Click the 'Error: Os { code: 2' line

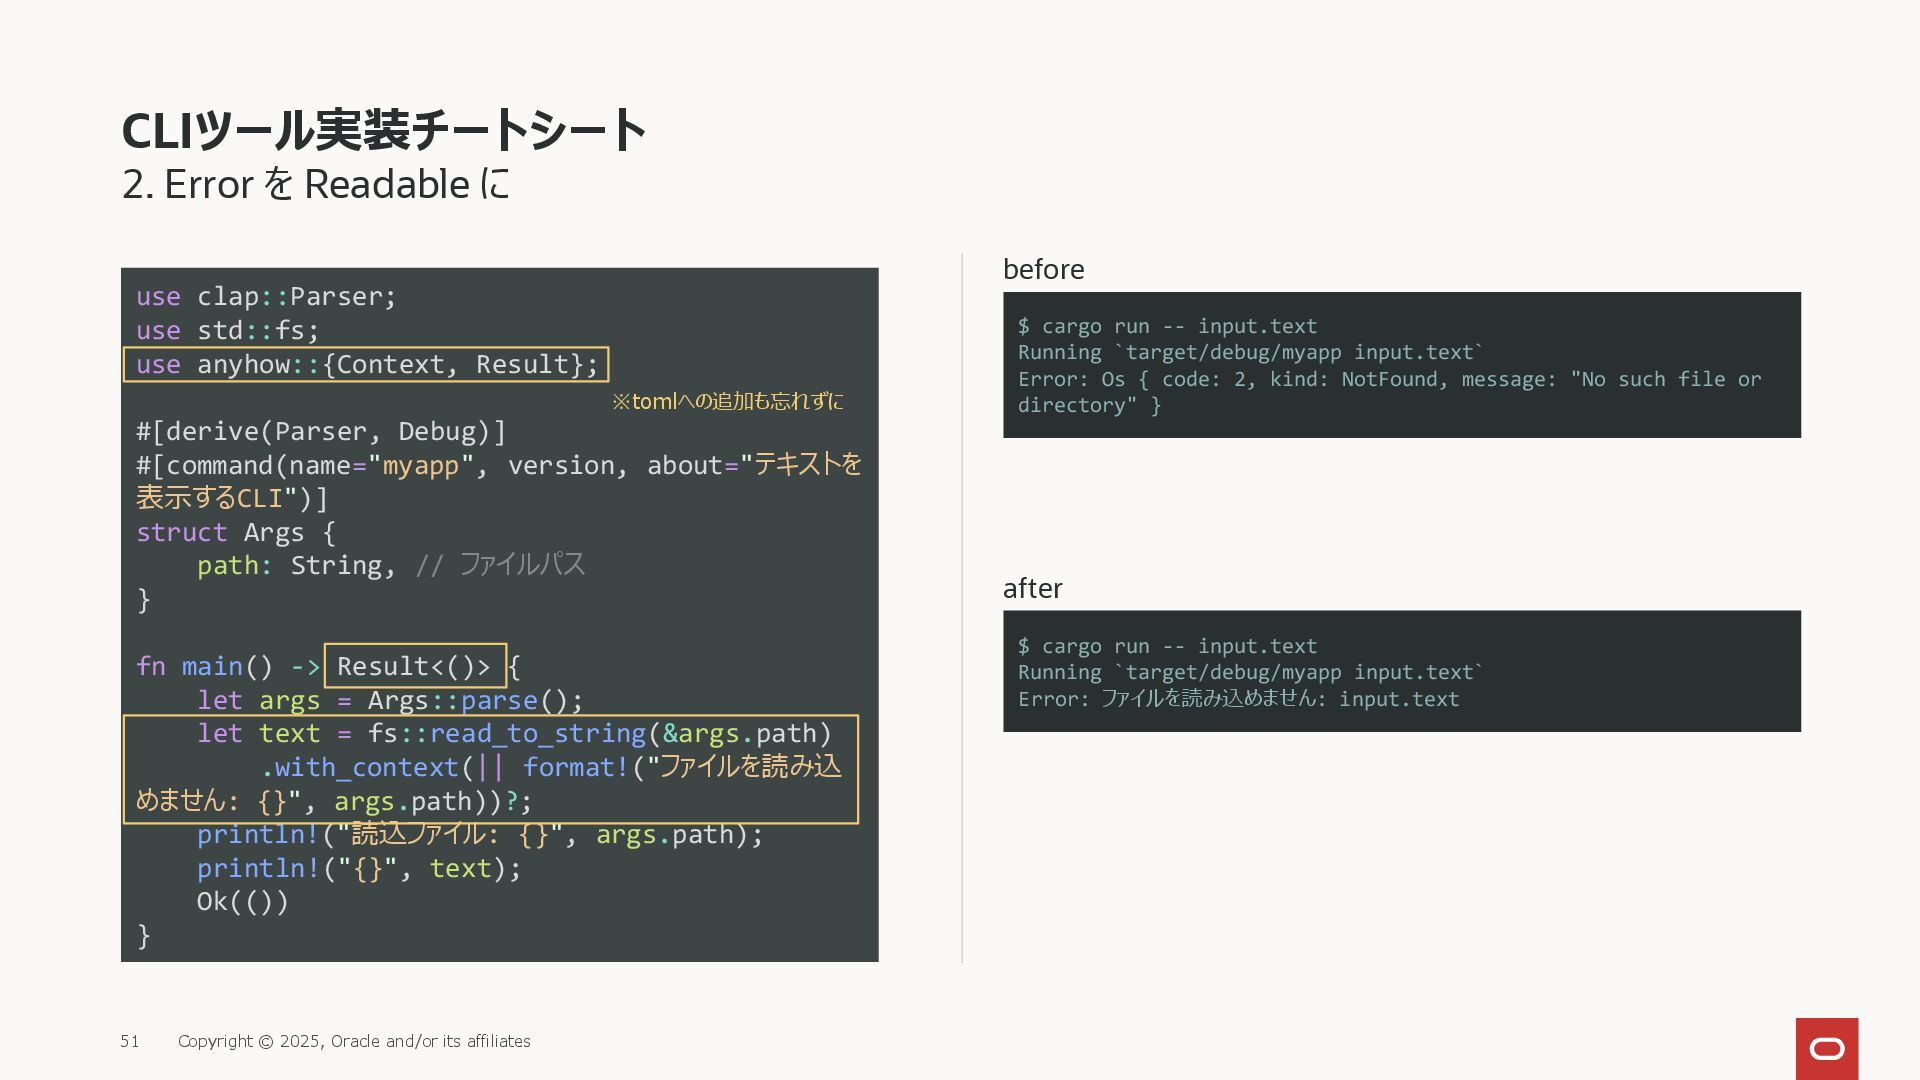(1390, 380)
